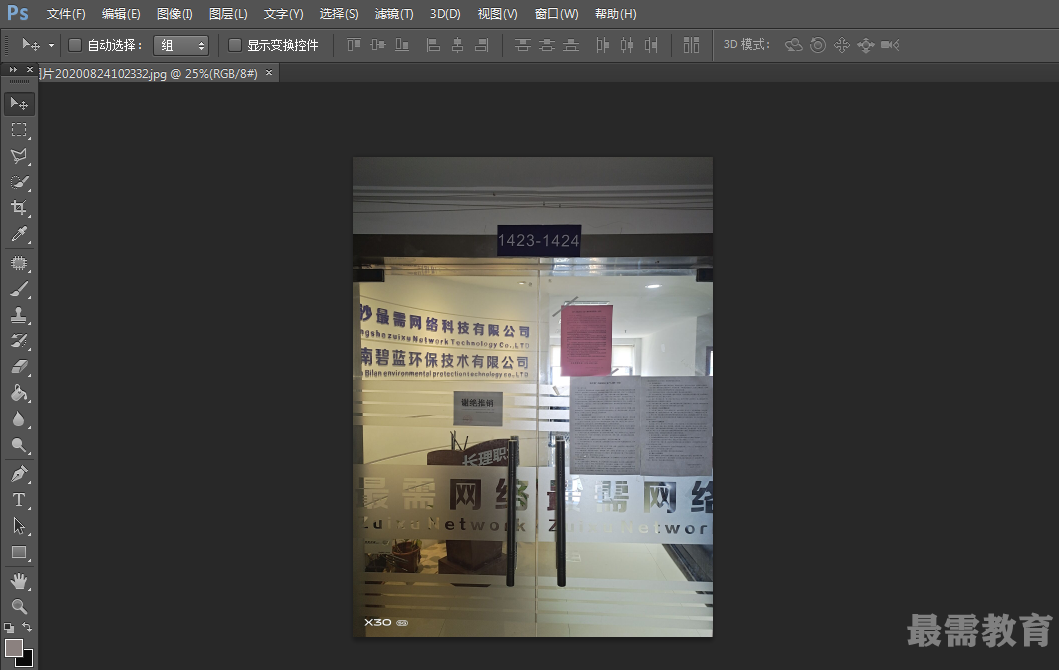Select the Rectangular Marquee tool
The width and height of the screenshot is (1059, 670).
pyautogui.click(x=19, y=130)
